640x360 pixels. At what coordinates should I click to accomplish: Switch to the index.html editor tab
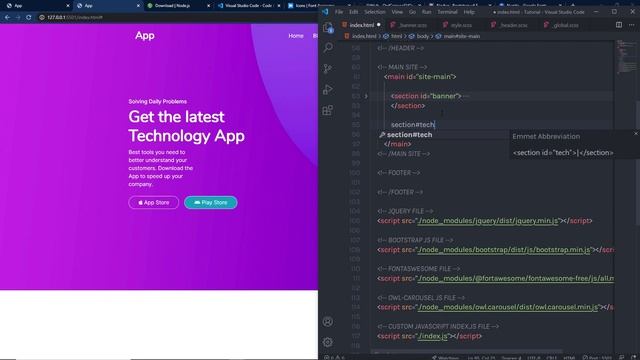point(361,25)
